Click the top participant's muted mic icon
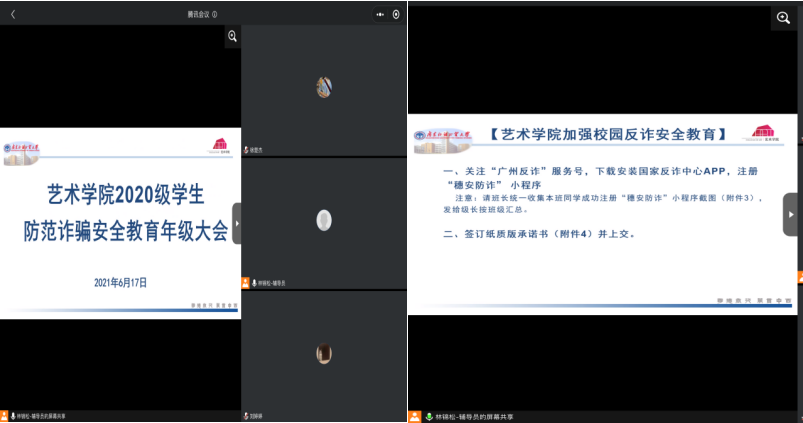Image resolution: width=803 pixels, height=423 pixels. [247, 150]
